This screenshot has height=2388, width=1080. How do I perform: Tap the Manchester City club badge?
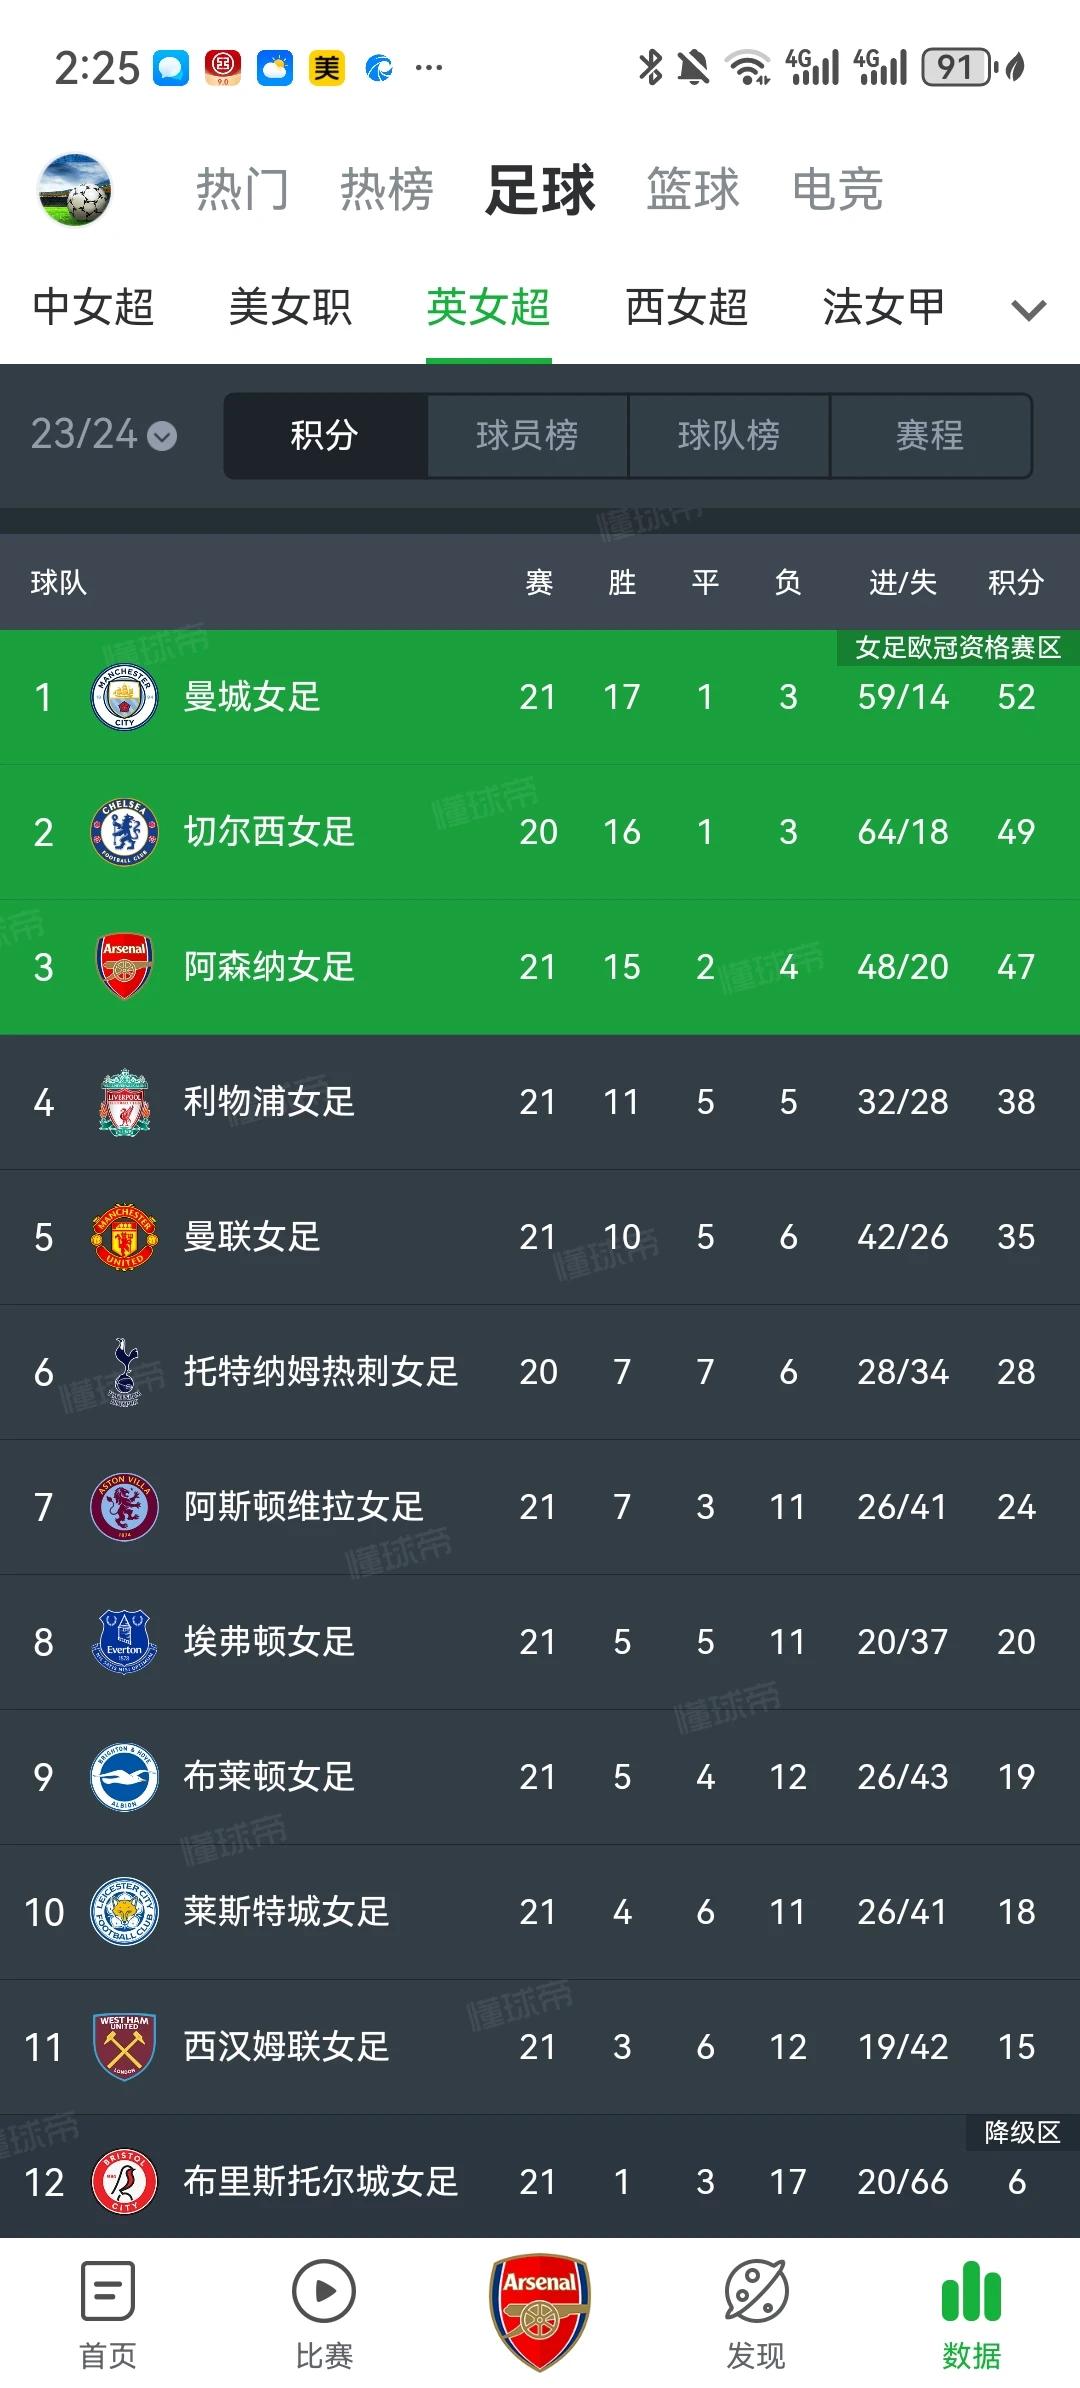[x=124, y=697]
